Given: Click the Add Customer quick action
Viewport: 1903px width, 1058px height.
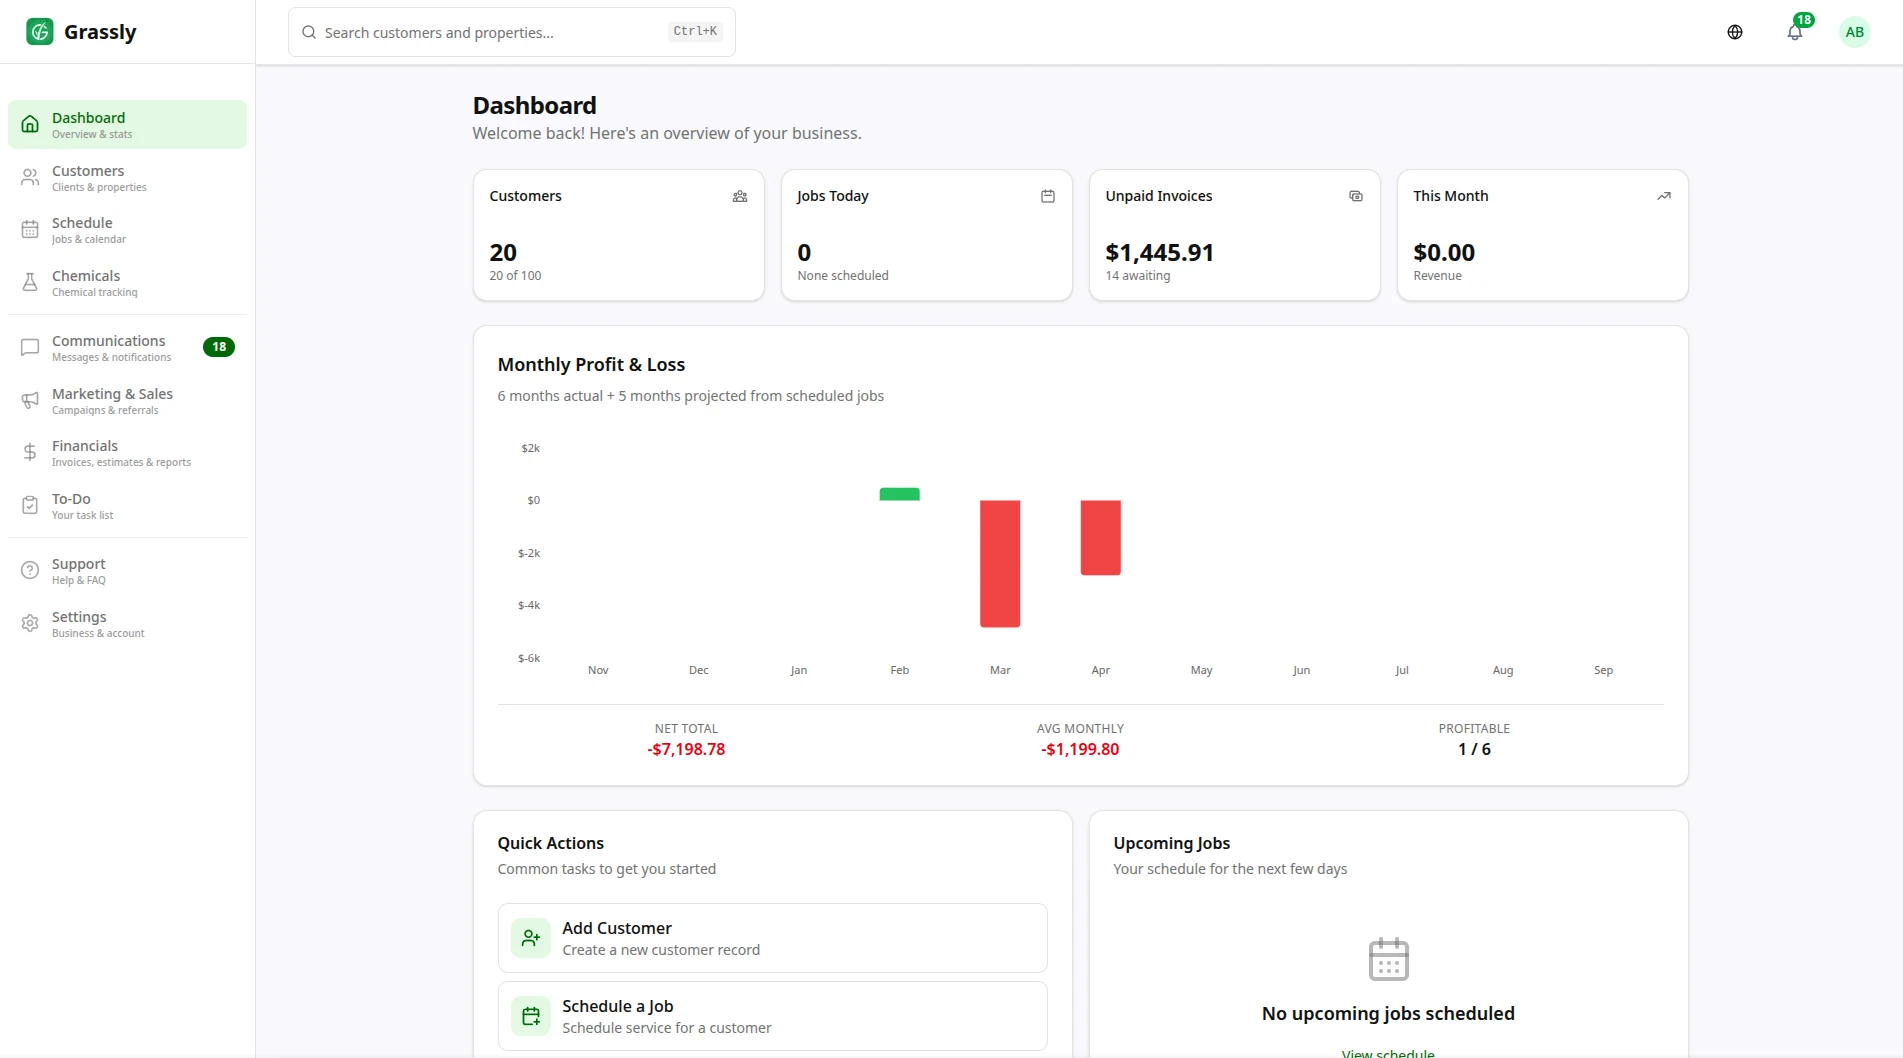Looking at the screenshot, I should (x=773, y=938).
